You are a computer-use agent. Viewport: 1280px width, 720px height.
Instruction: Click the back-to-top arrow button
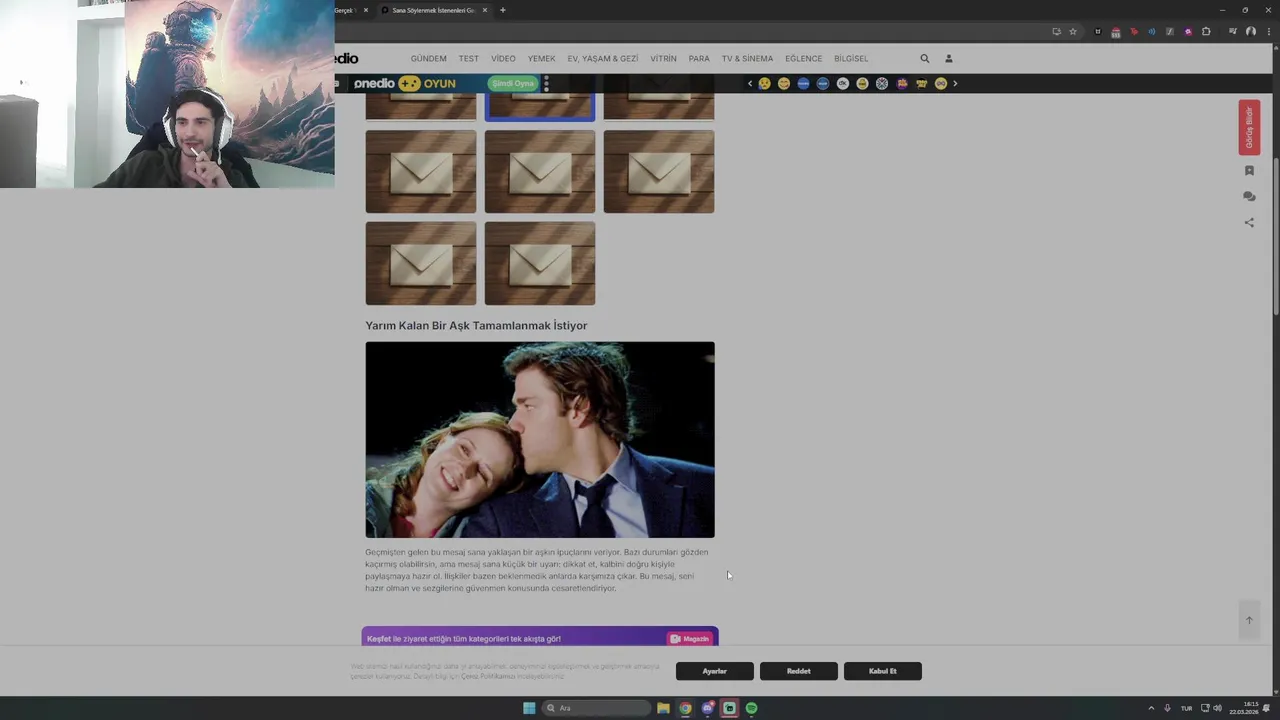click(1249, 620)
